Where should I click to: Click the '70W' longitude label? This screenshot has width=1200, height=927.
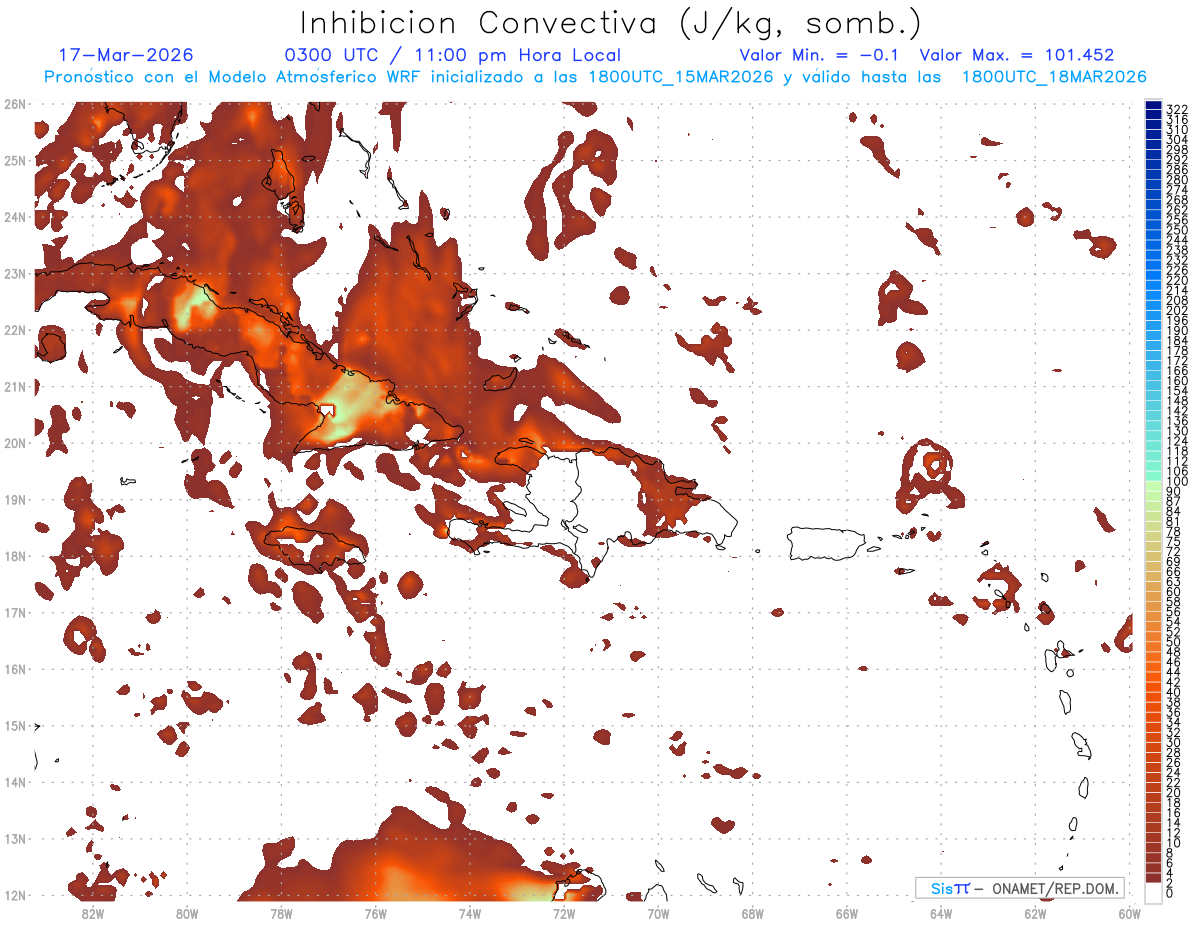[658, 913]
